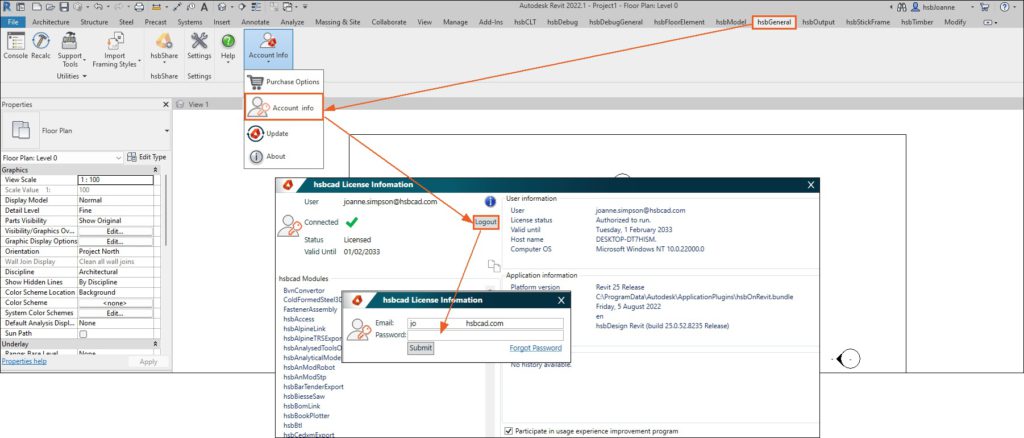Click the Default 3D View house icon
This screenshot has width=1024, height=438.
point(222,7)
